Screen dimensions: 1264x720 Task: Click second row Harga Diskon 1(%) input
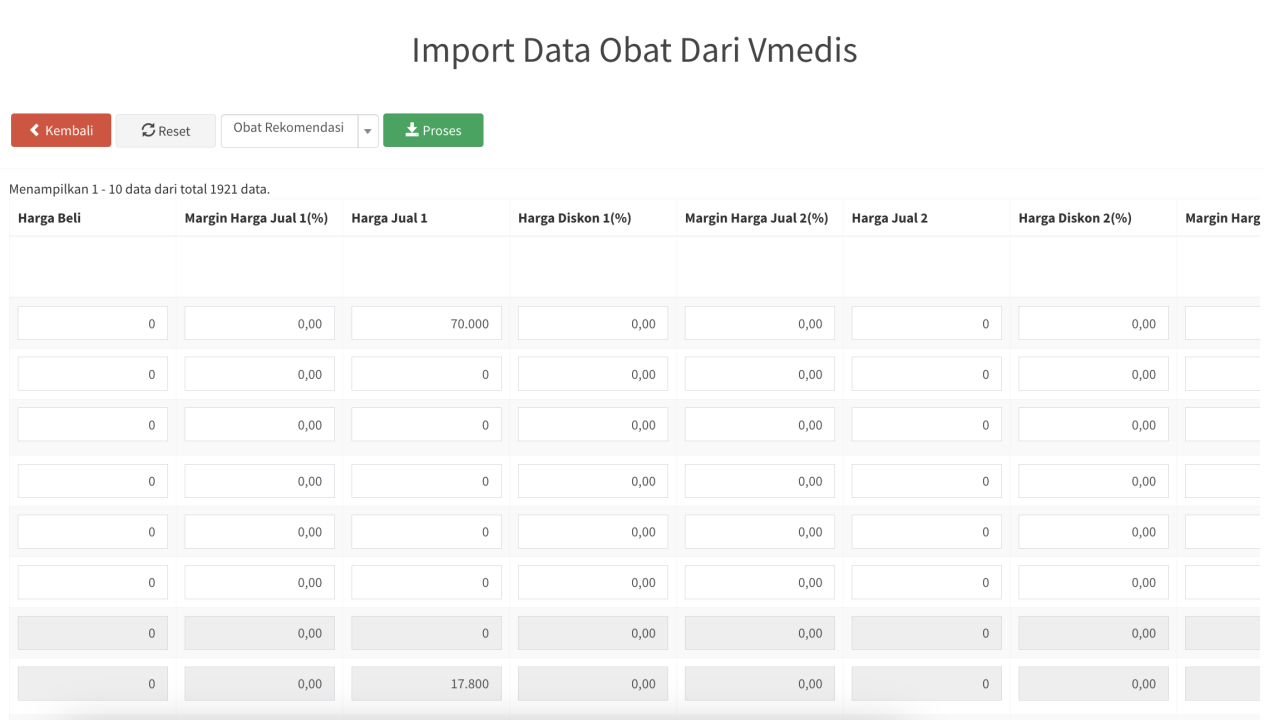click(x=593, y=374)
